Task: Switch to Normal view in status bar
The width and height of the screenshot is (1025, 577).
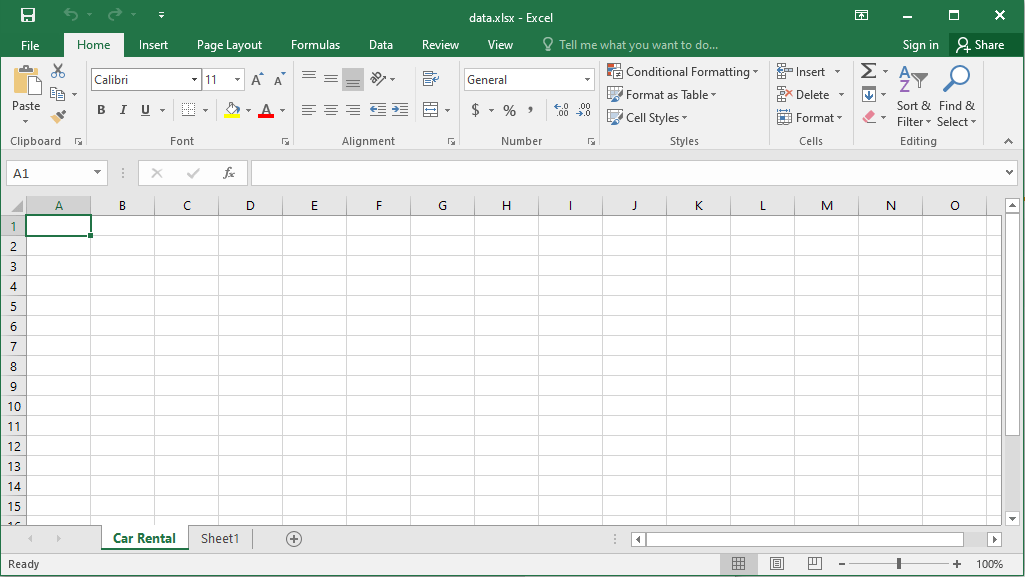Action: click(x=739, y=564)
